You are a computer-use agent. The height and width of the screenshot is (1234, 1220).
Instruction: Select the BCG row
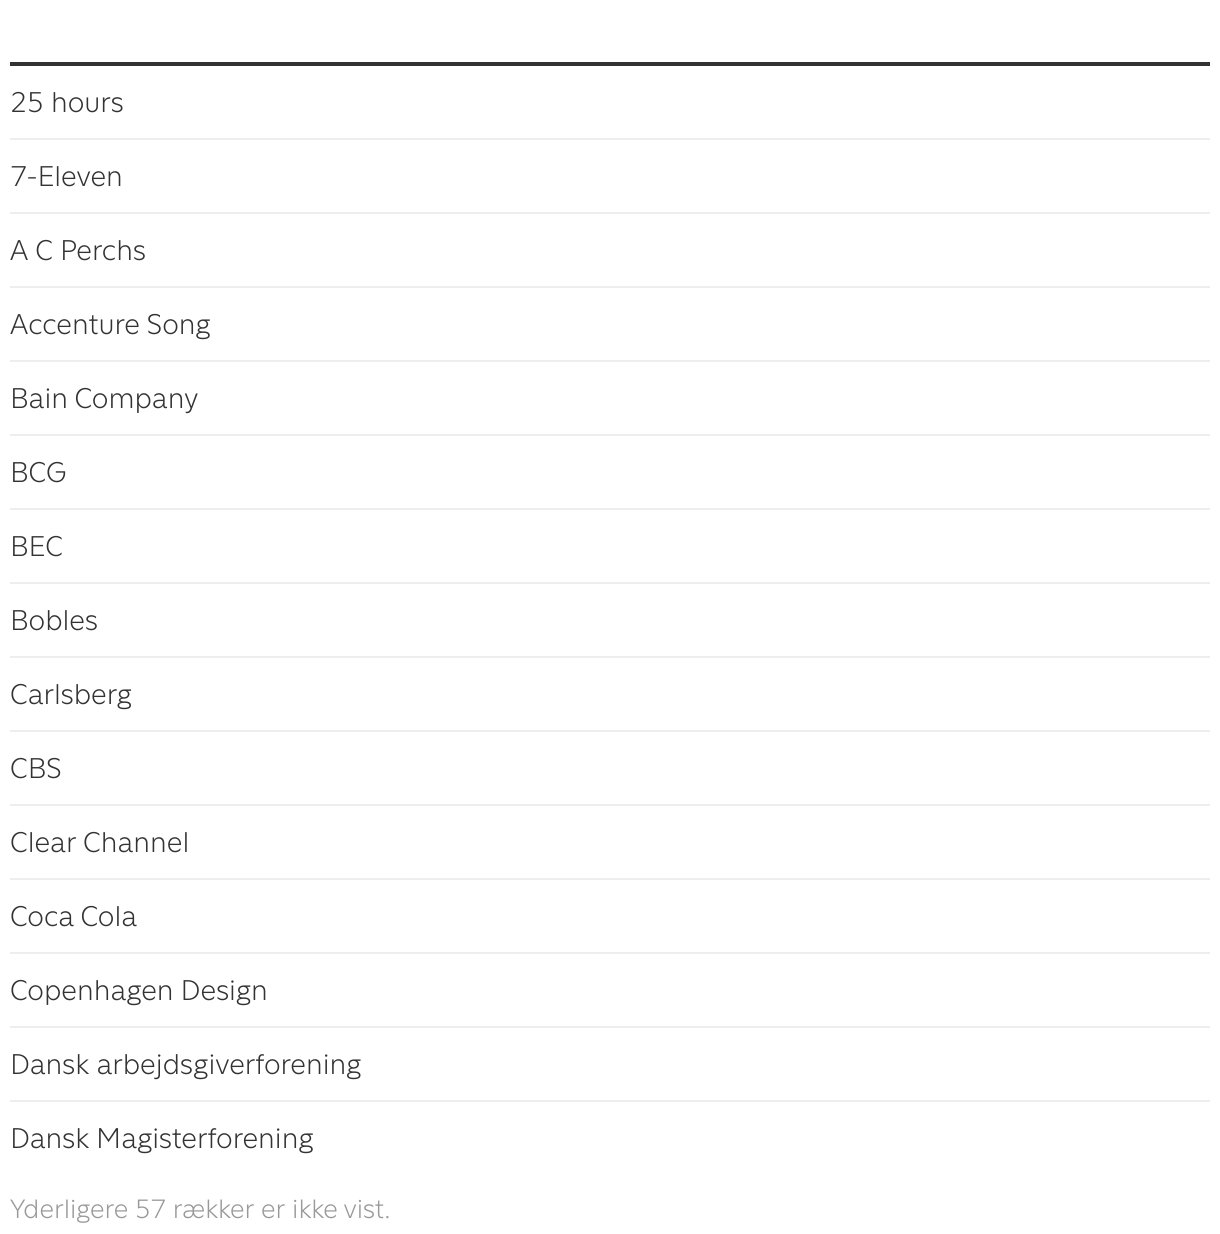pos(38,472)
